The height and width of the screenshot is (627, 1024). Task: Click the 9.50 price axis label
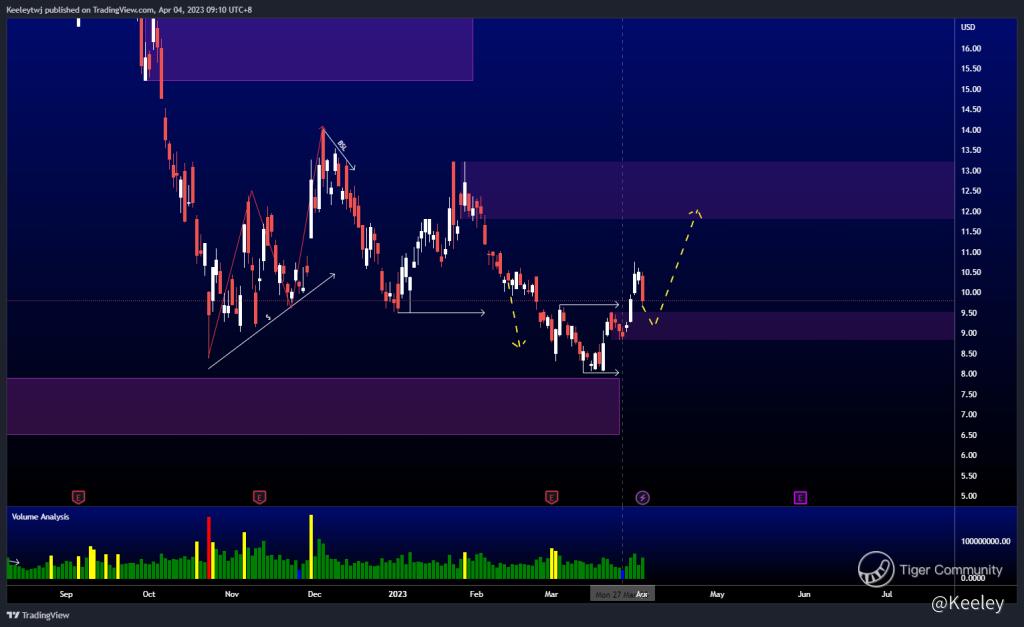(x=968, y=314)
